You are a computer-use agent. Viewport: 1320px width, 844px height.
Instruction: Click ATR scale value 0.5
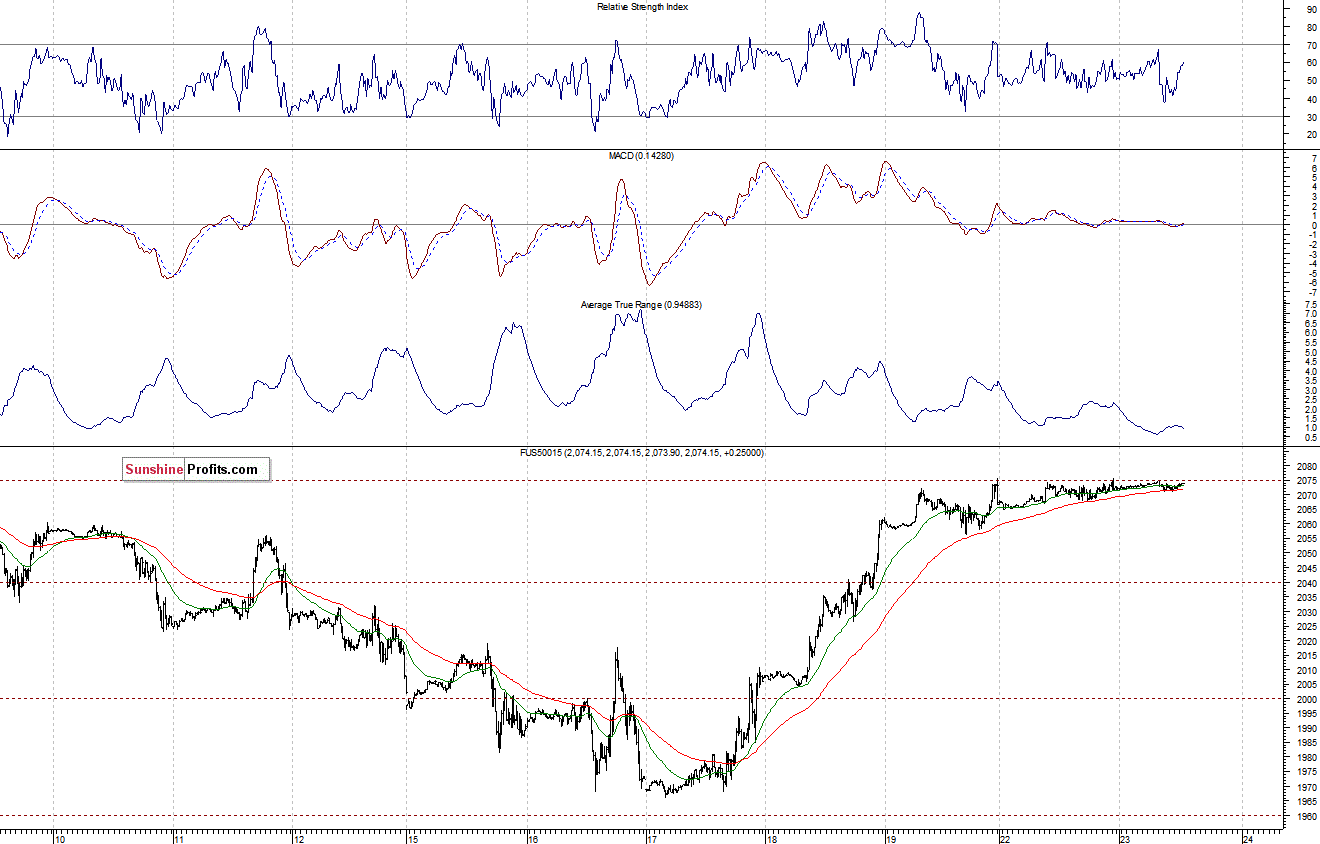[x=1309, y=438]
